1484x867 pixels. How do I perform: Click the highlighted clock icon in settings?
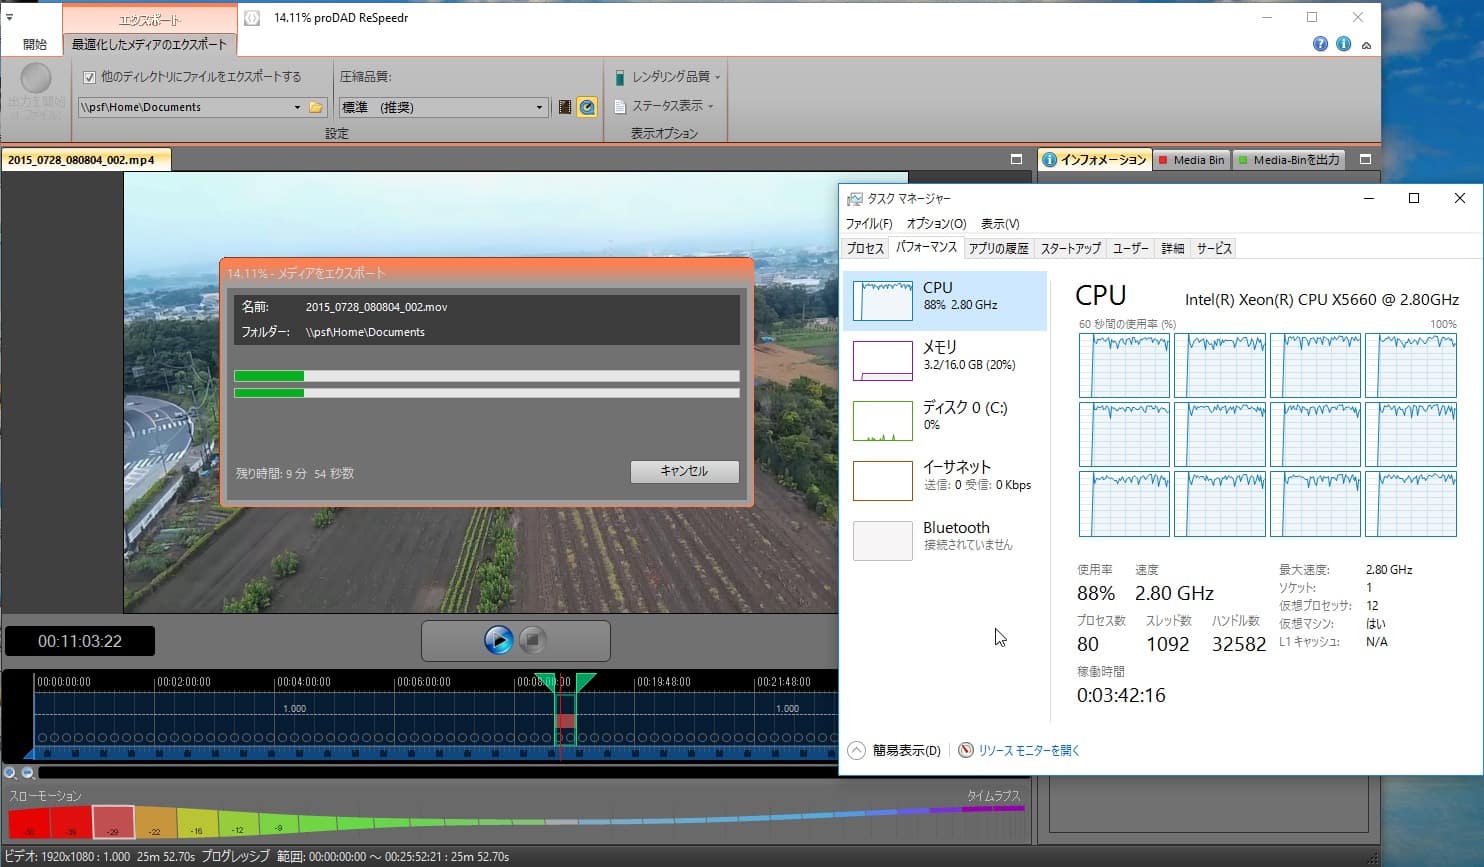click(587, 107)
